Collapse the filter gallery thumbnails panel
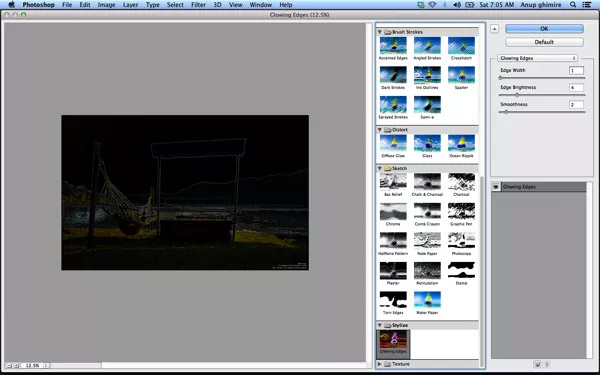 (494, 29)
